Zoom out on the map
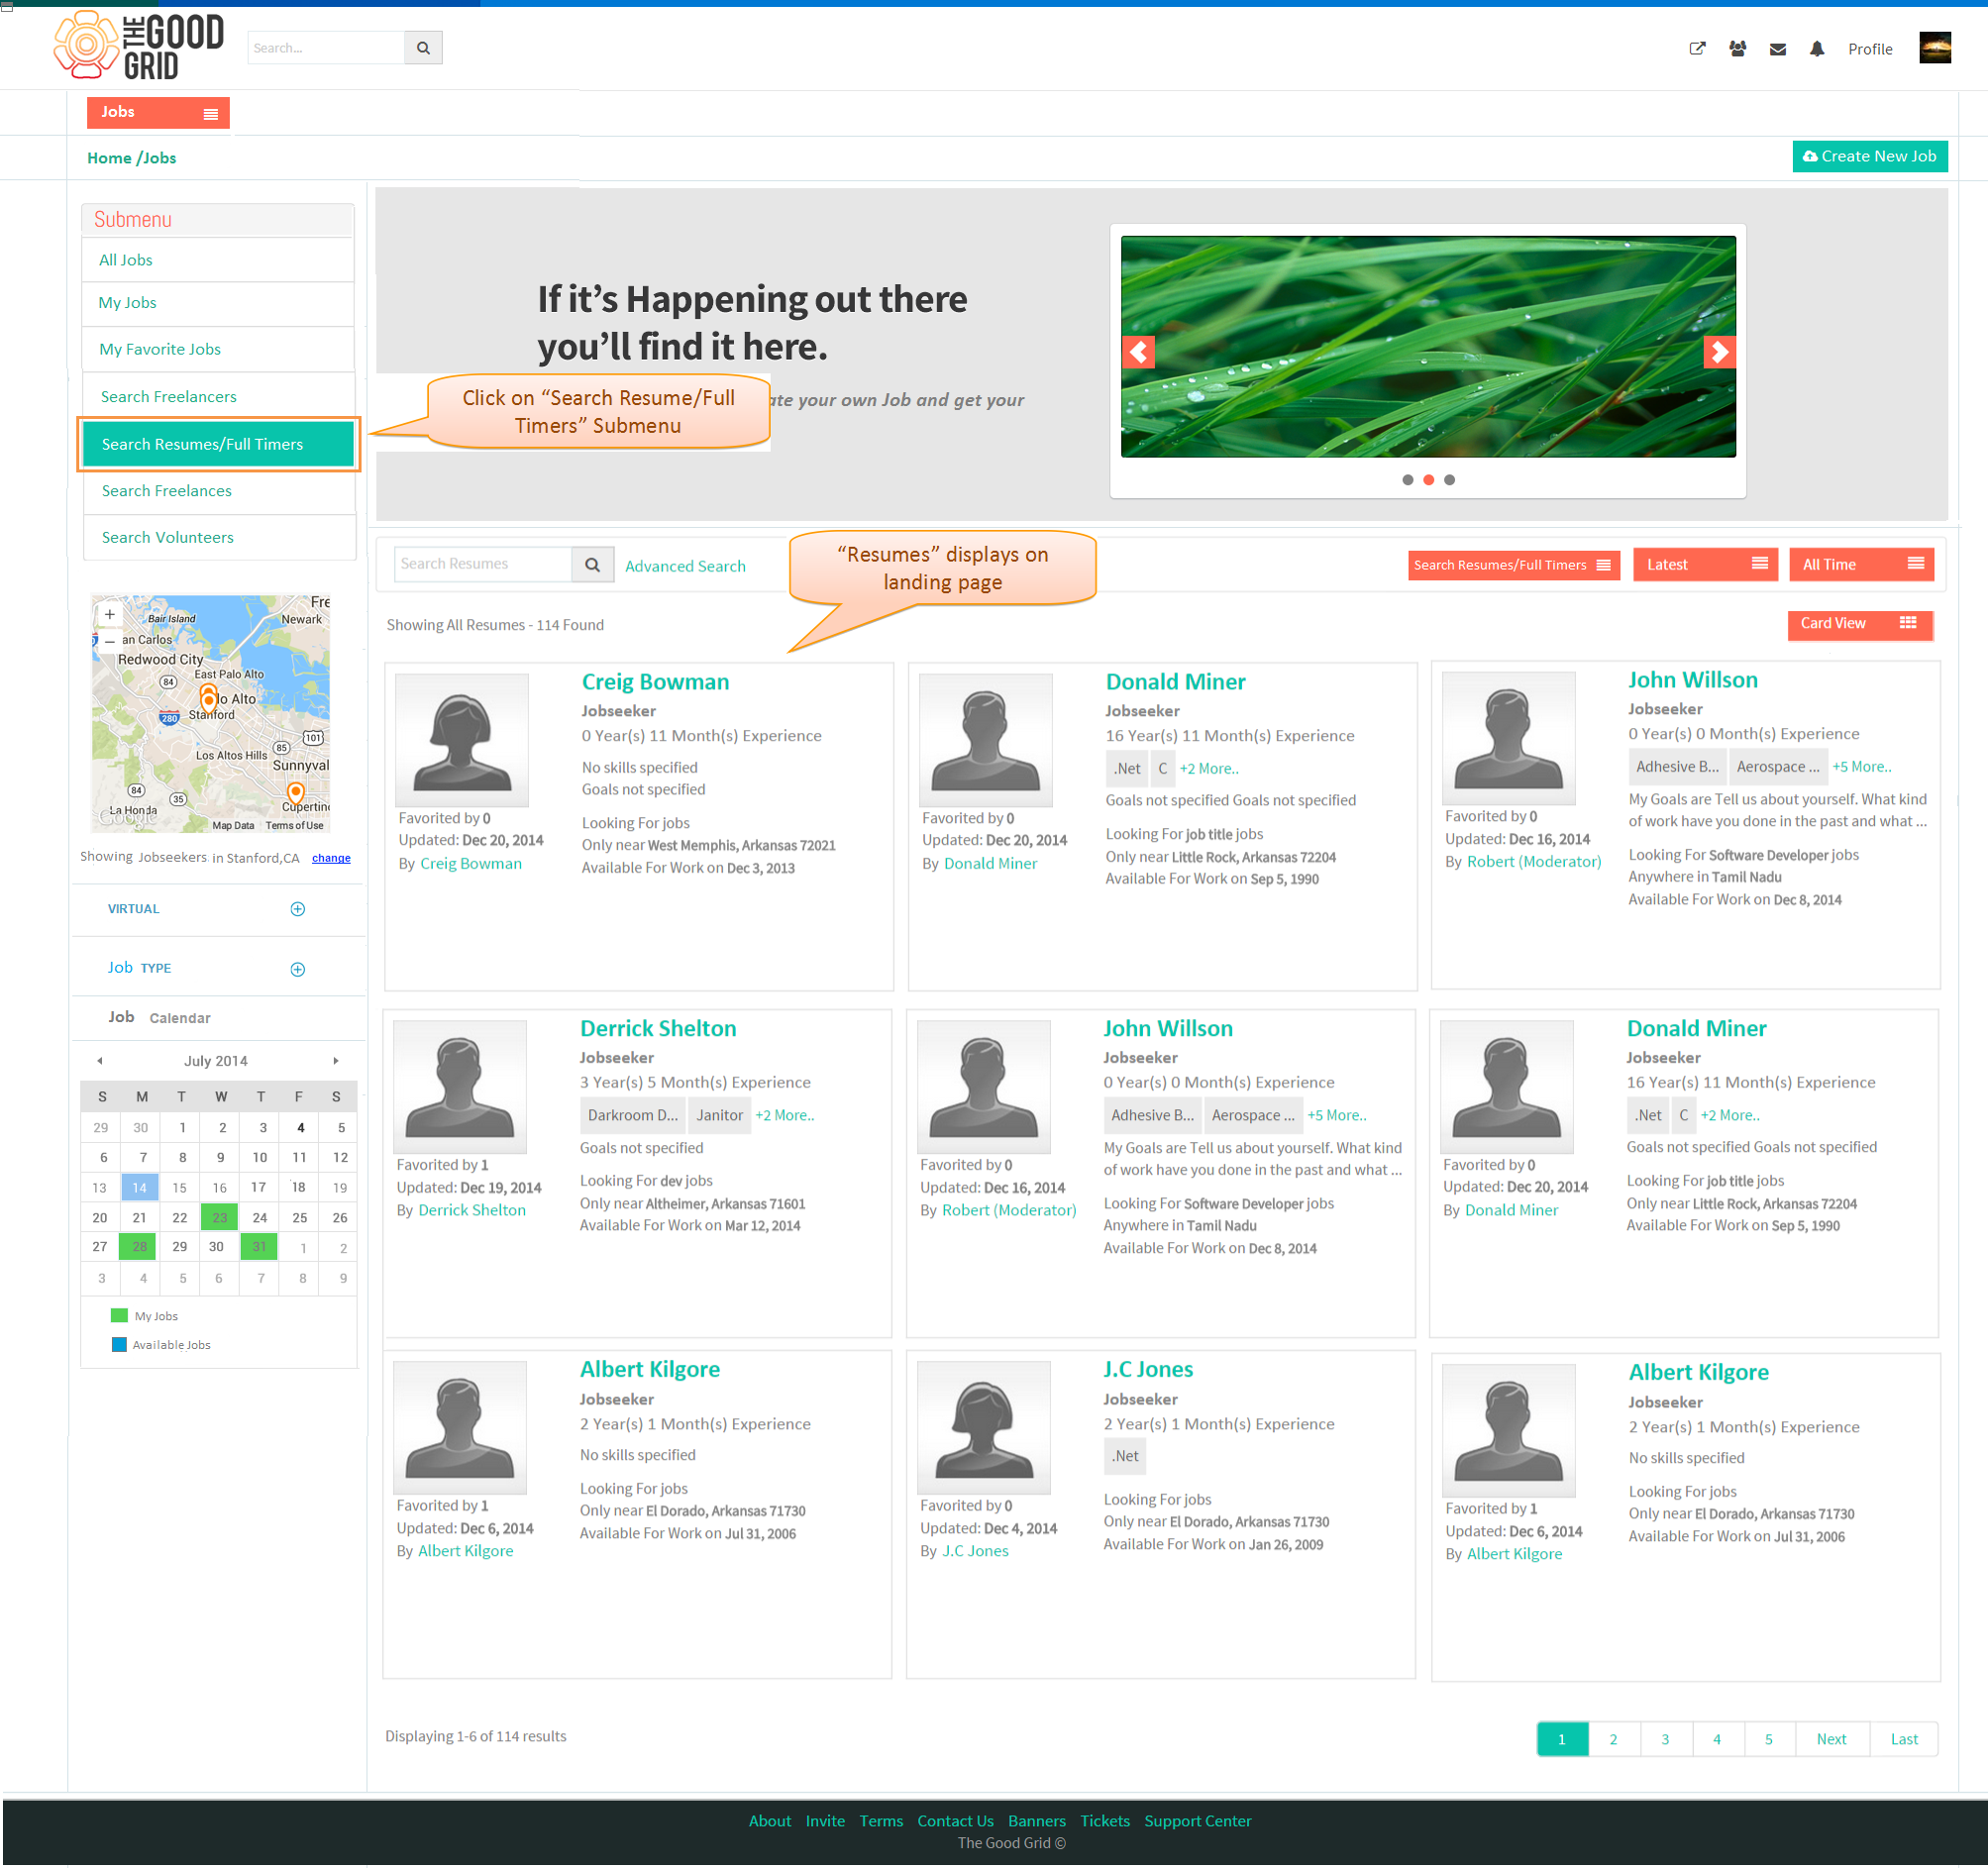This screenshot has height=1868, width=1988. [110, 642]
